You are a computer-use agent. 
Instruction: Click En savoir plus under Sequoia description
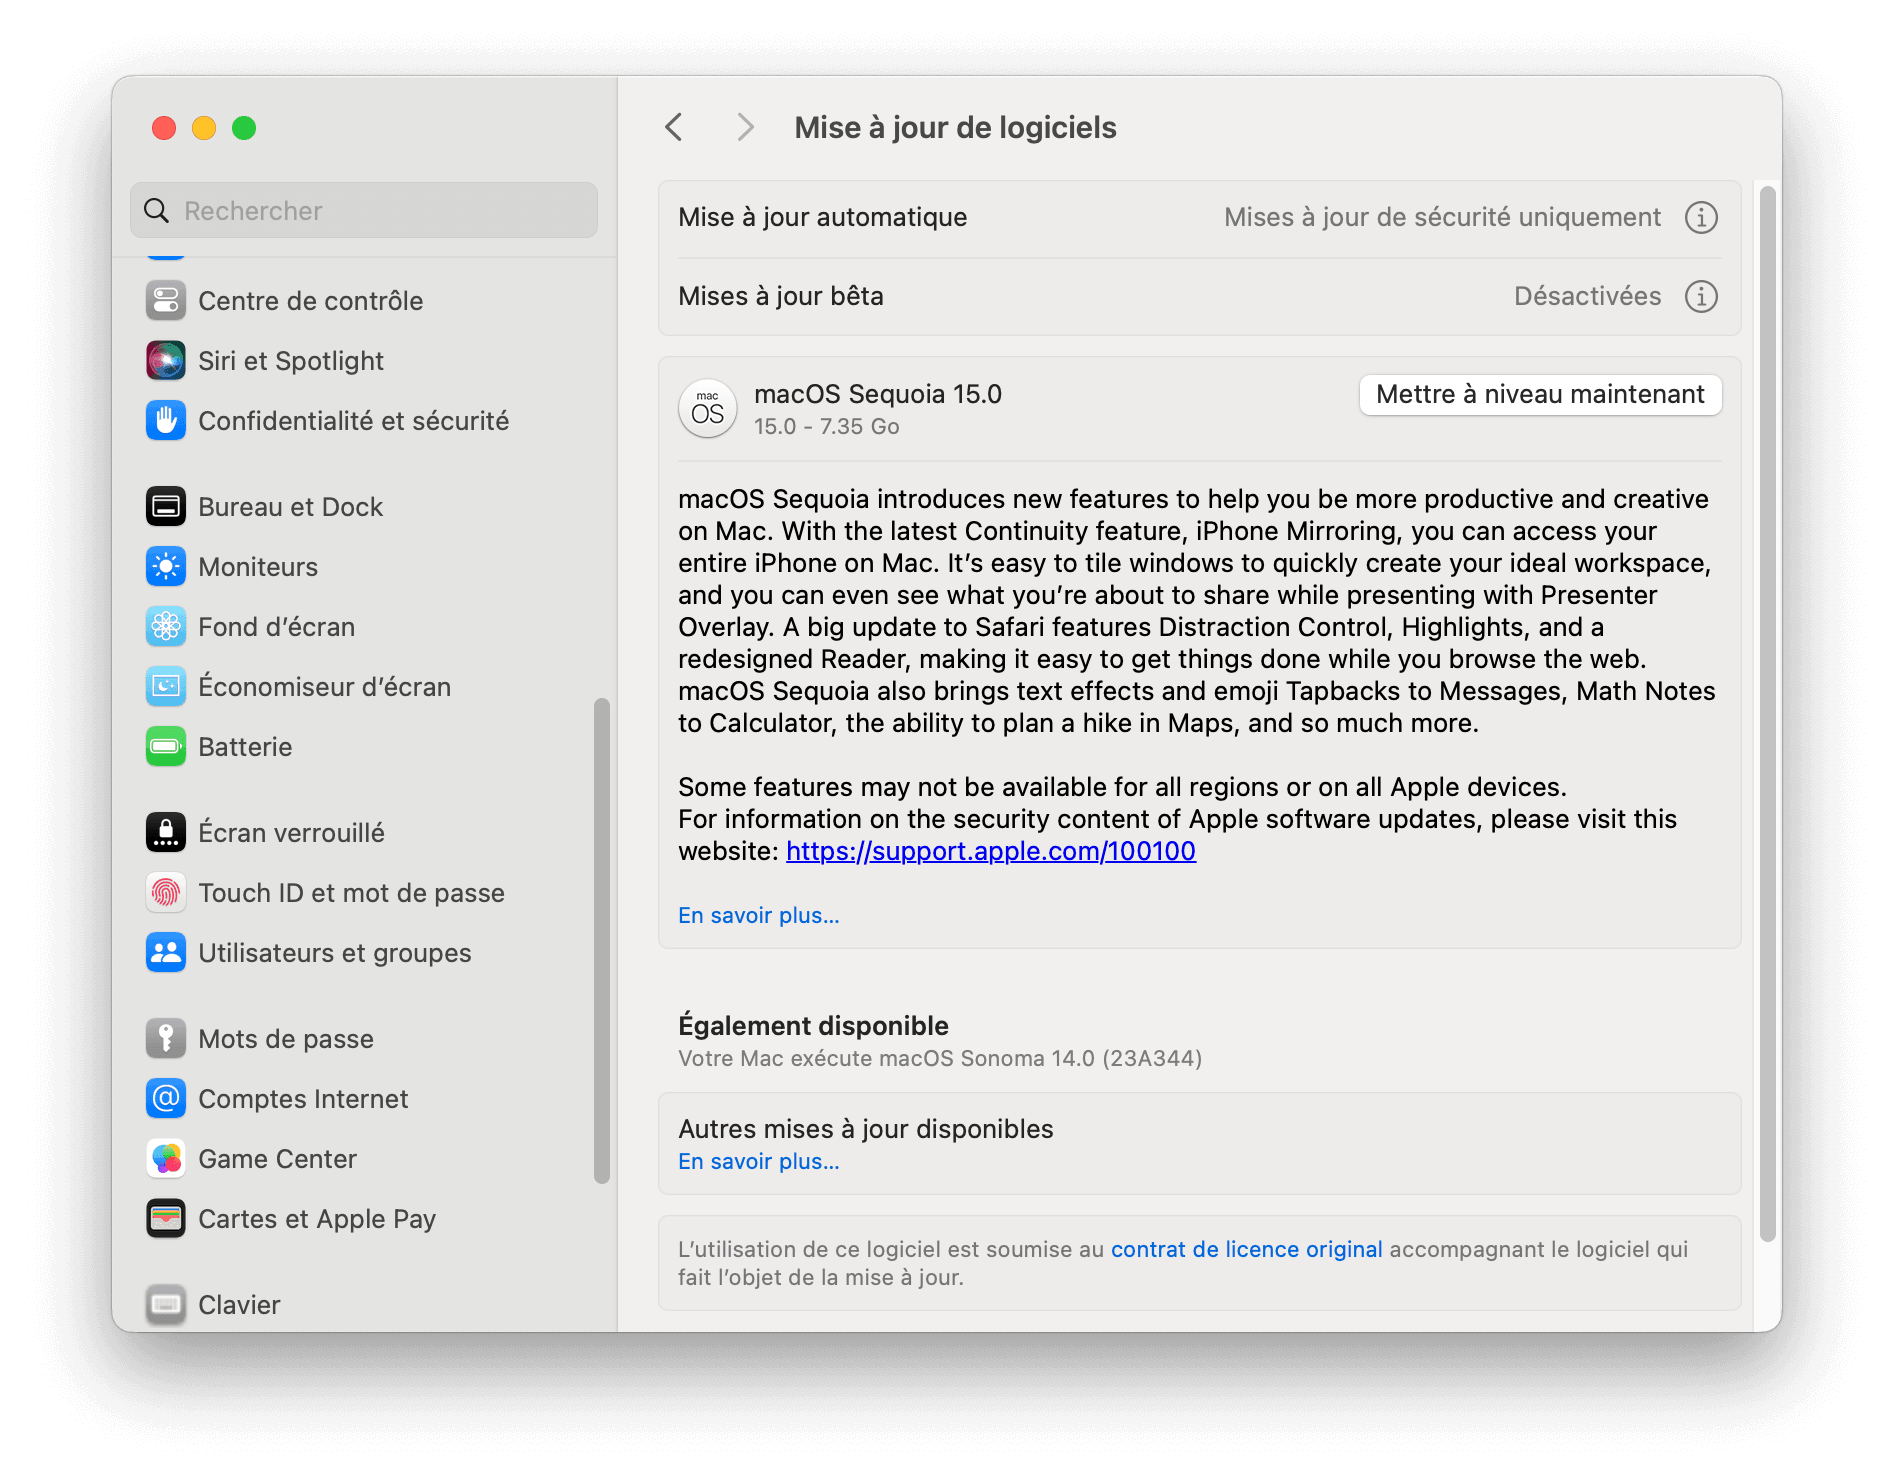(x=759, y=915)
